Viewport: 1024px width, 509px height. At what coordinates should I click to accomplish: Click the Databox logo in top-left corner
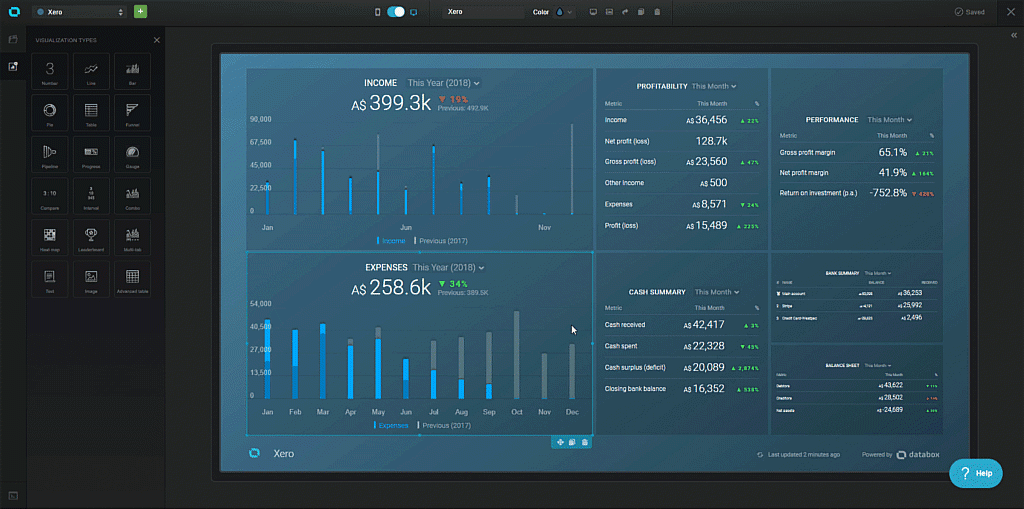click(14, 12)
